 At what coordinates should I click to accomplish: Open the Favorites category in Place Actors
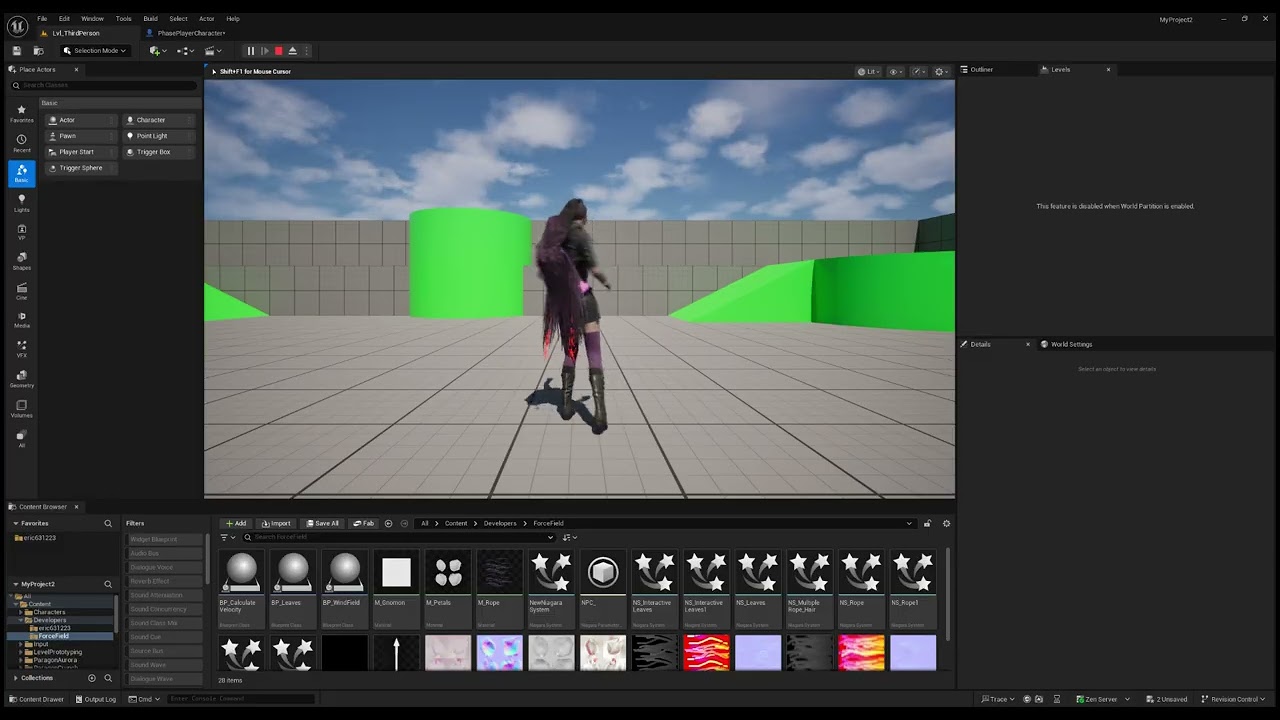pos(21,114)
